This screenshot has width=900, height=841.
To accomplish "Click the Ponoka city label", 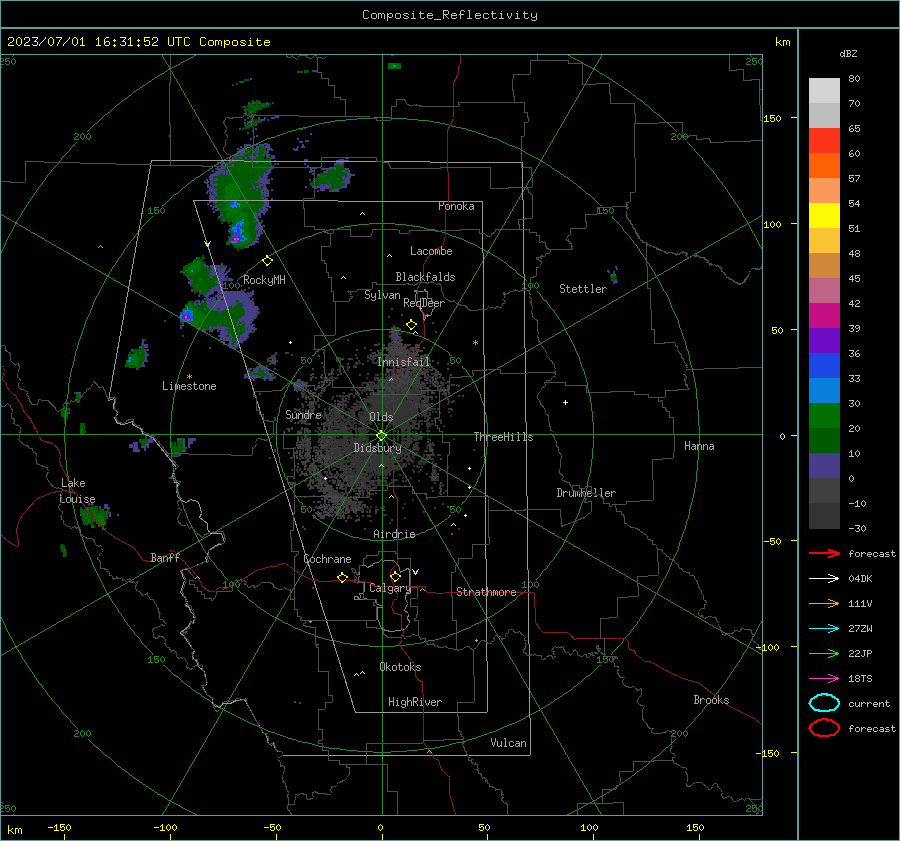I will (456, 206).
